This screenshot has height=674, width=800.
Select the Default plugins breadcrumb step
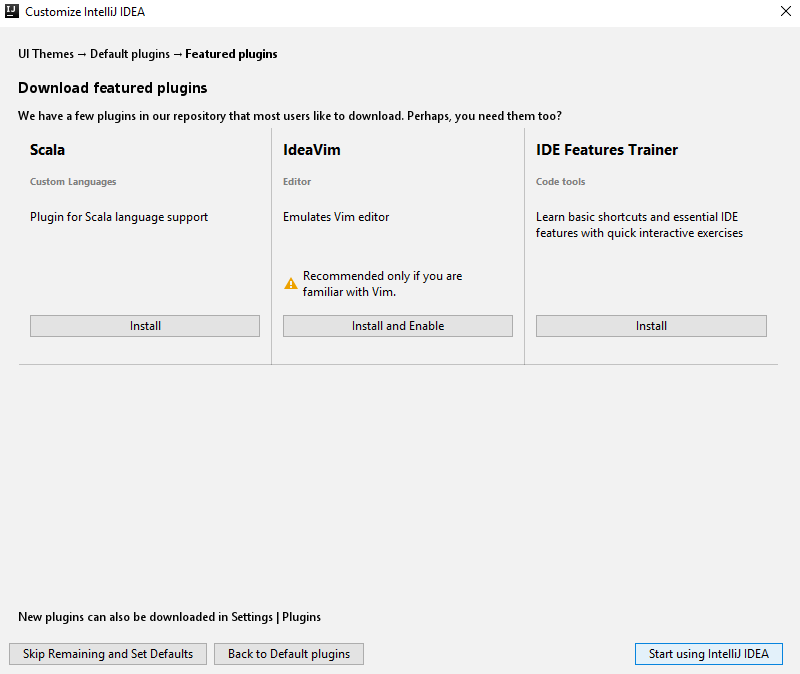[x=130, y=54]
